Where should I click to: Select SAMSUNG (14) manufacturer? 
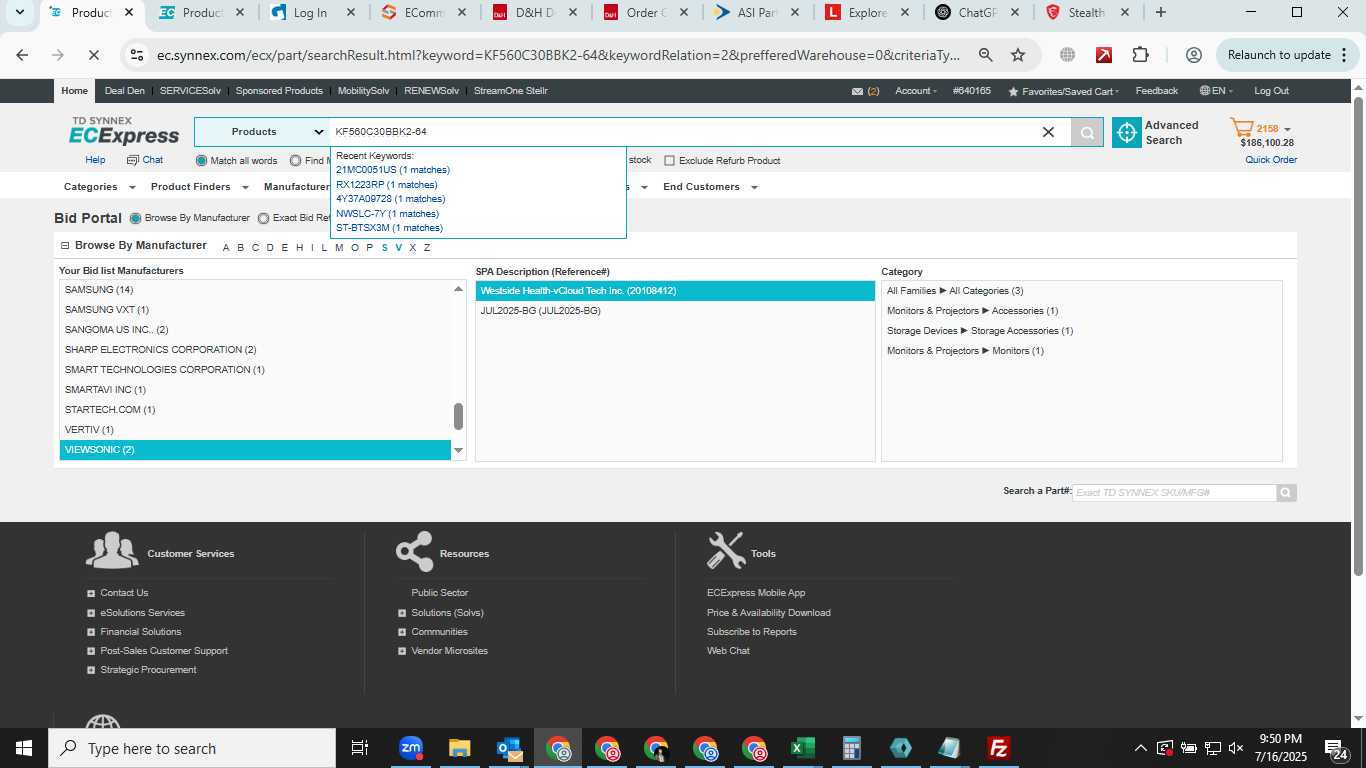[x=255, y=290]
